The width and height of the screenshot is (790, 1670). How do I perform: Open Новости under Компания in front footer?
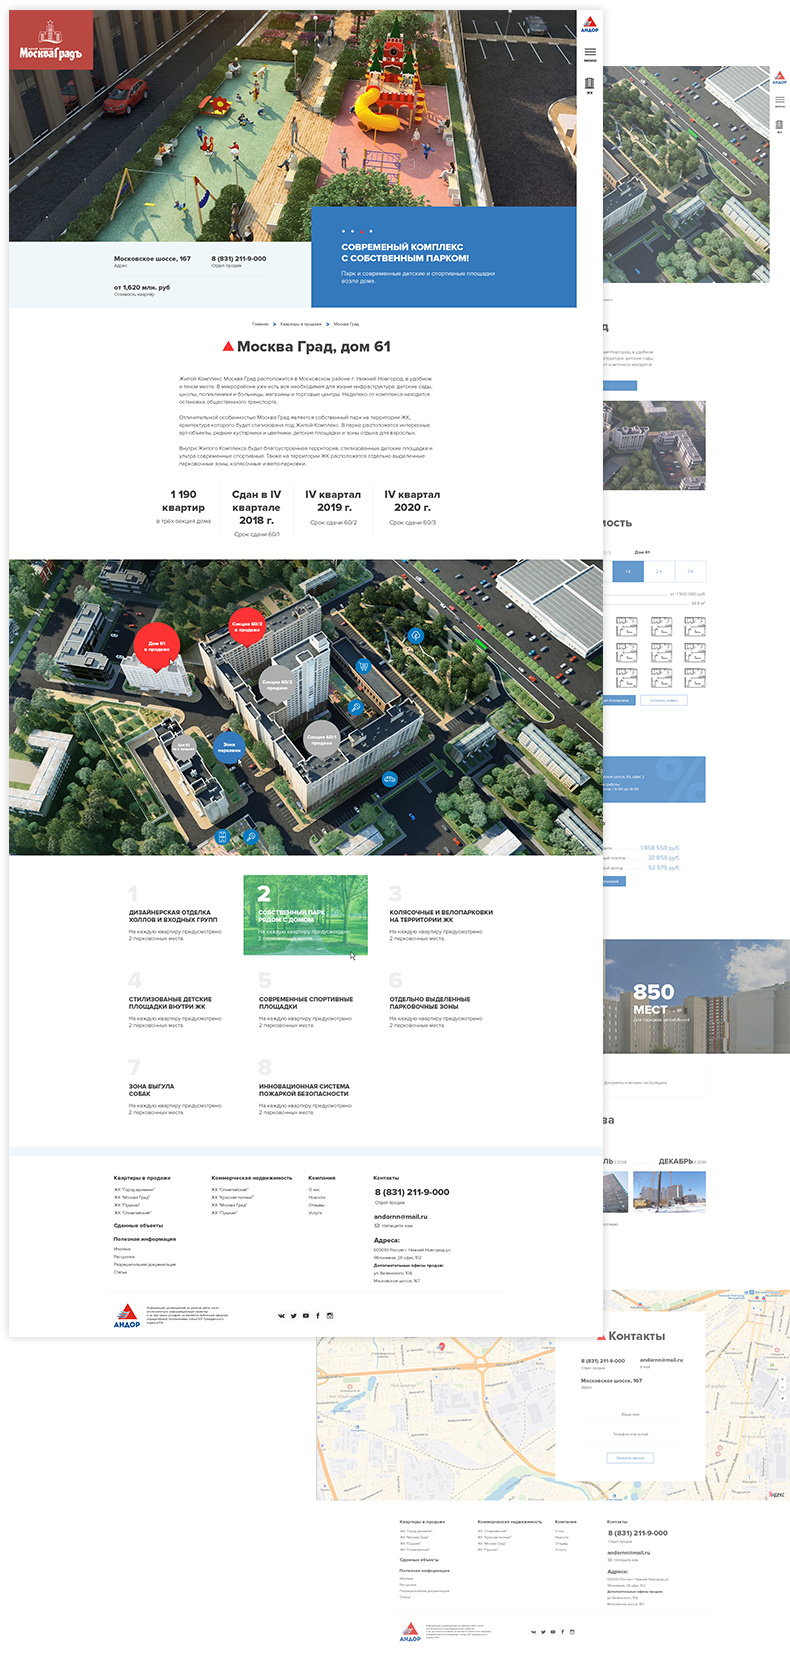tap(317, 1197)
